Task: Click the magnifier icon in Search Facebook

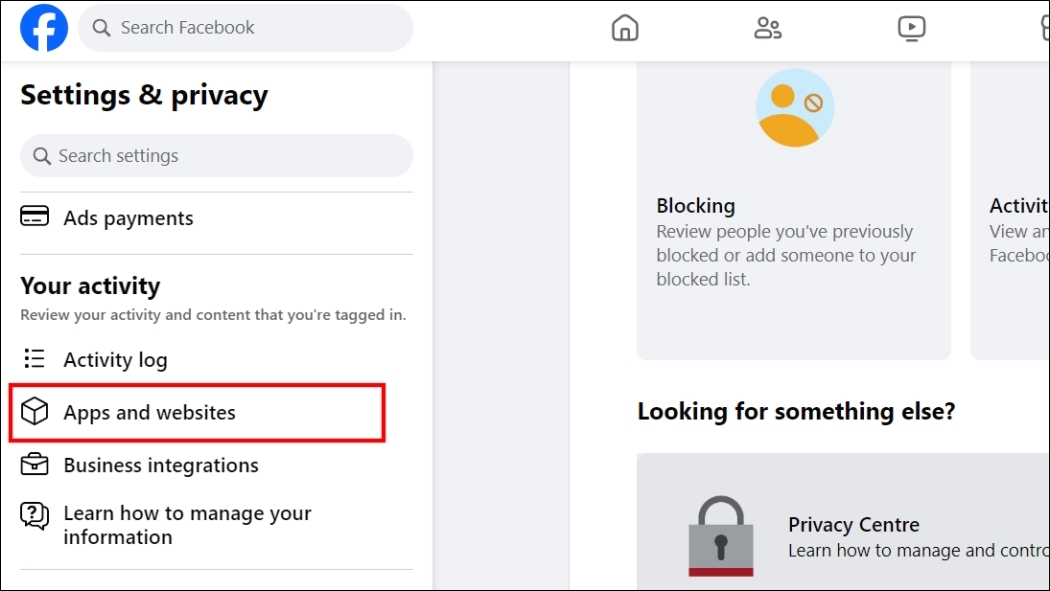Action: tap(101, 28)
